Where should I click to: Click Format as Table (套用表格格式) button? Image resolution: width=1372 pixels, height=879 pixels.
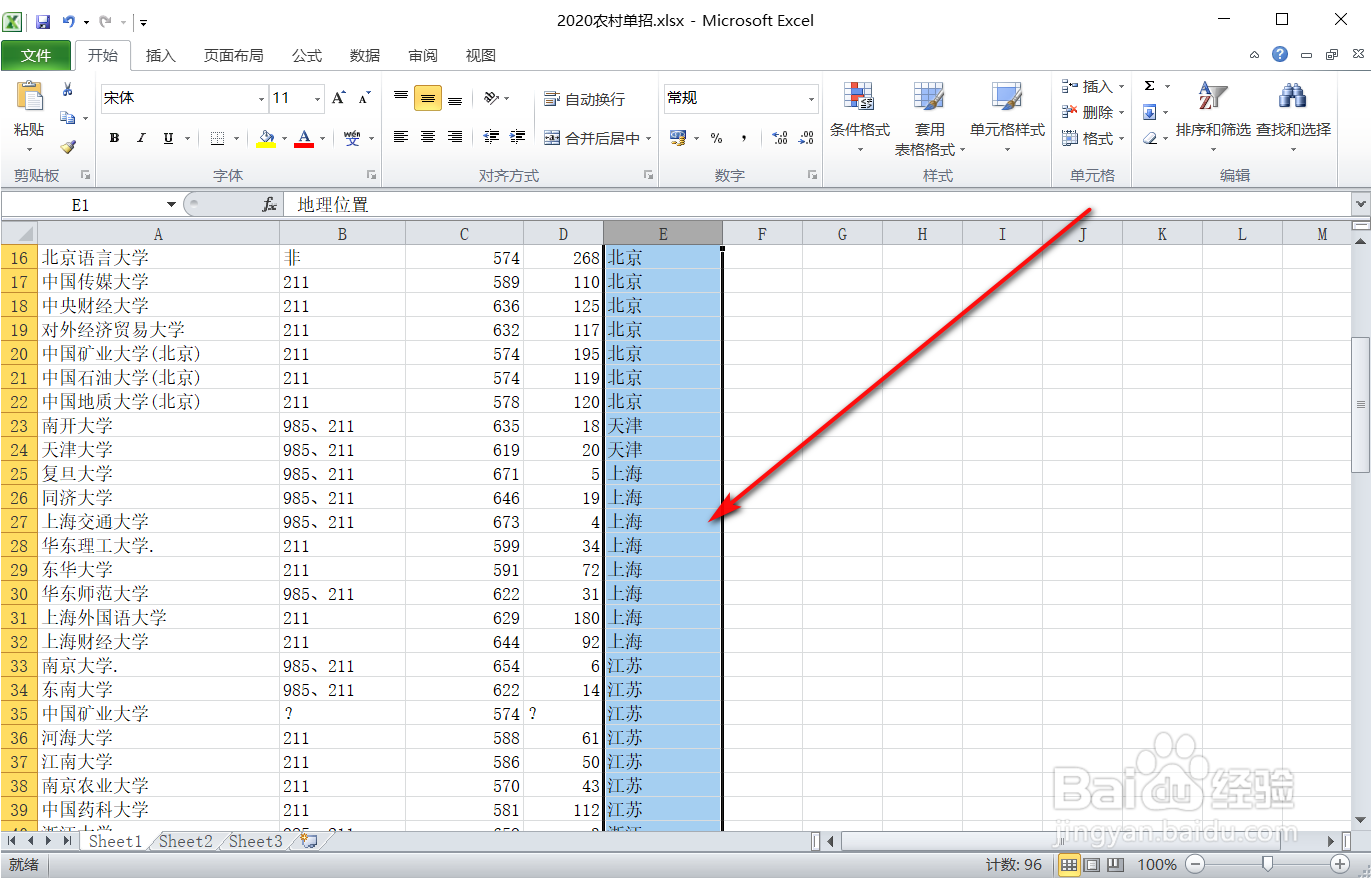point(930,120)
